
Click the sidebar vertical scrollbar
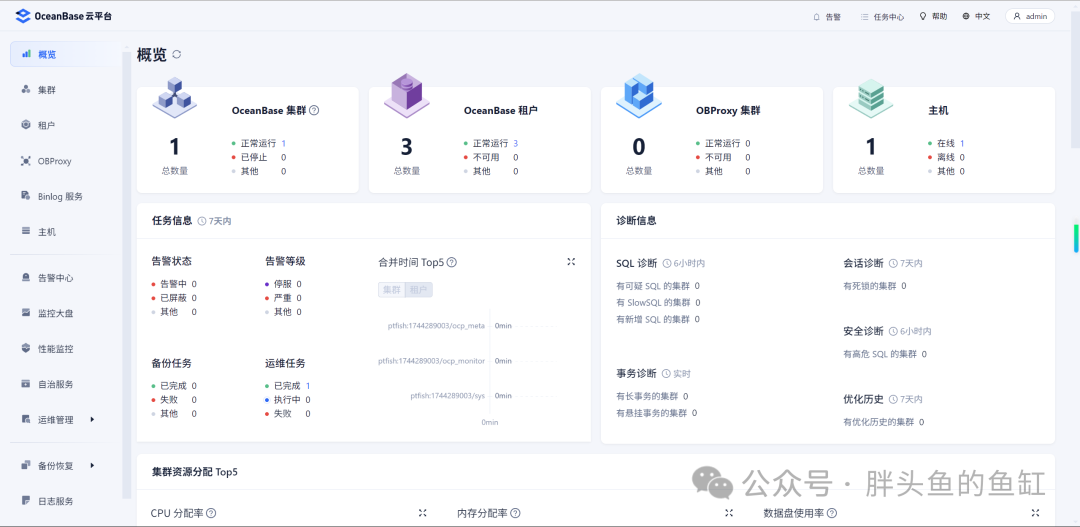click(126, 276)
